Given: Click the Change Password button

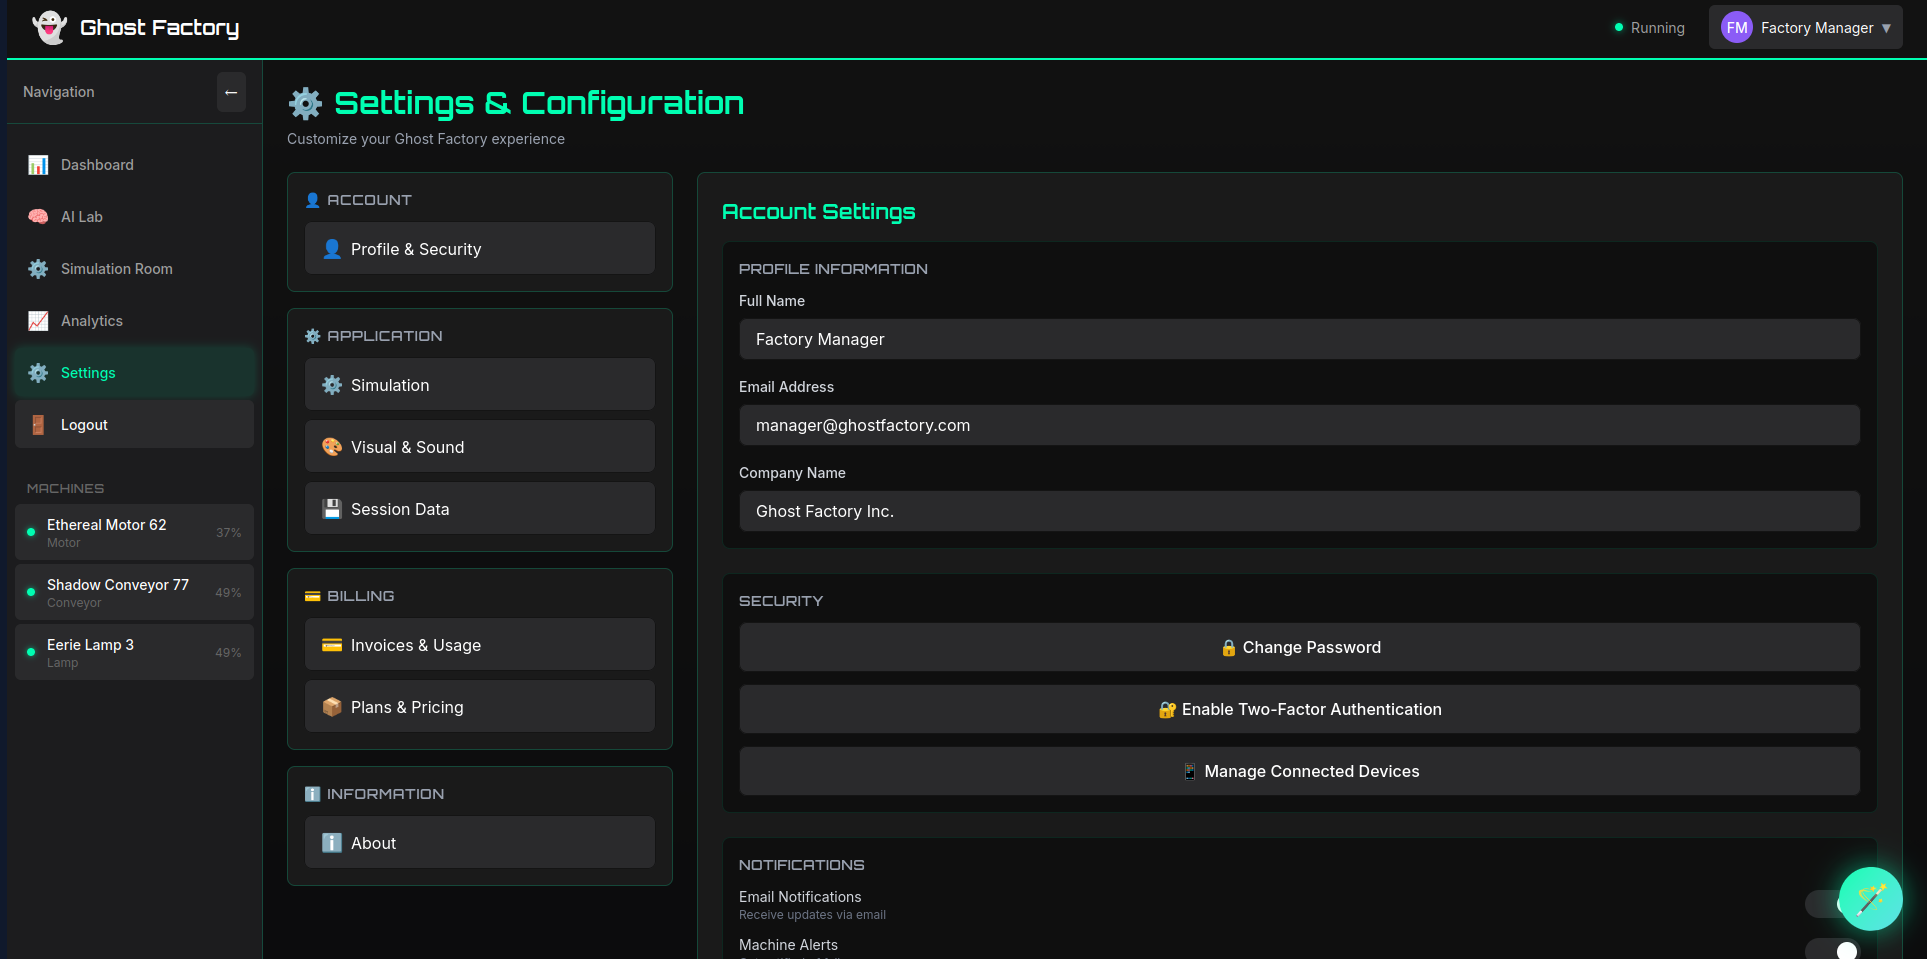Looking at the screenshot, I should [1299, 647].
